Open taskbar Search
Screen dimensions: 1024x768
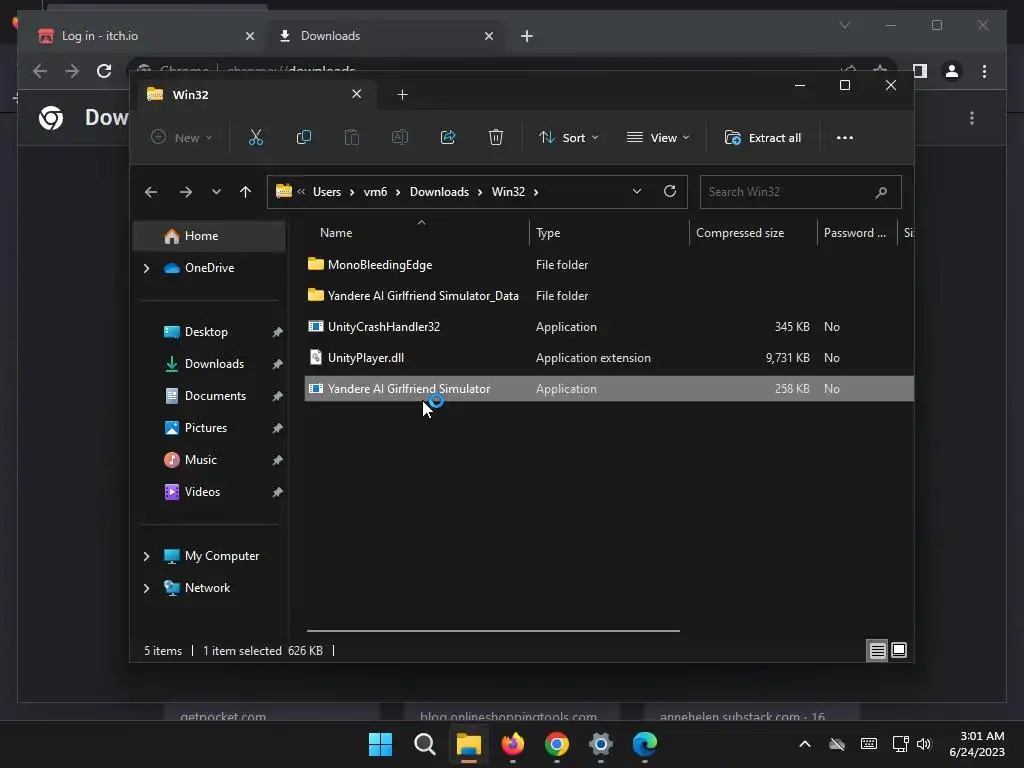(x=424, y=744)
